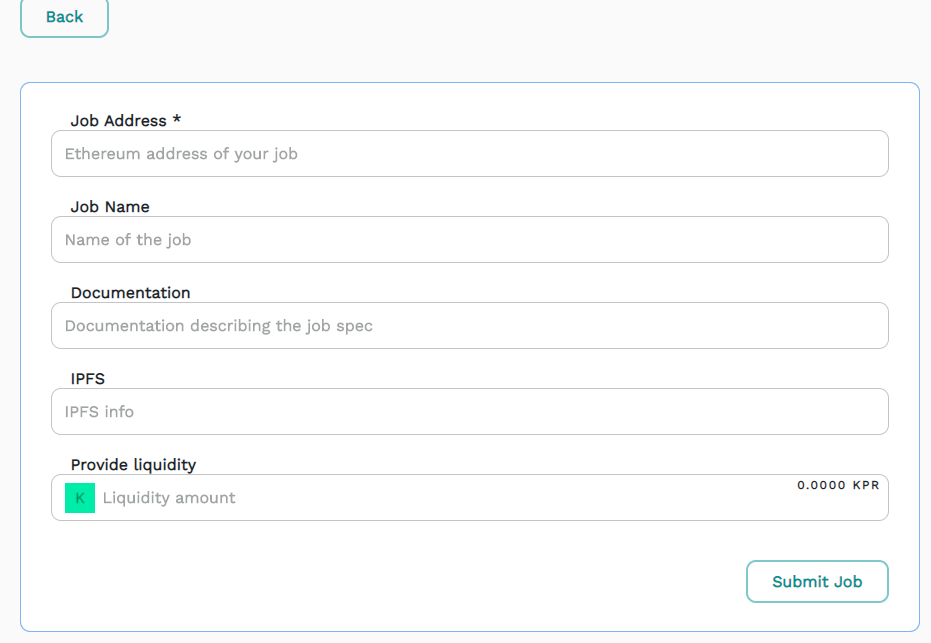Click the 0.0000 KPR balance text

pos(838,485)
